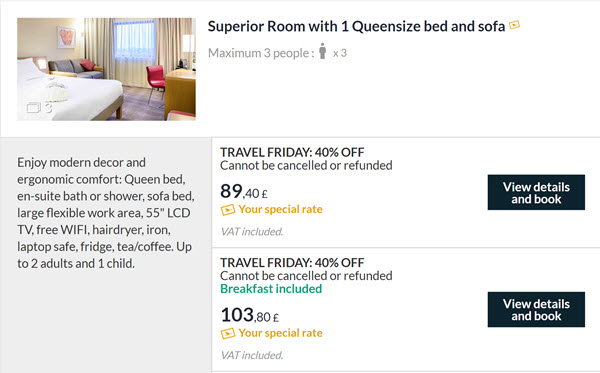Click 'Your special rate' under 89,40 £ price
The image size is (600, 373).
280,209
